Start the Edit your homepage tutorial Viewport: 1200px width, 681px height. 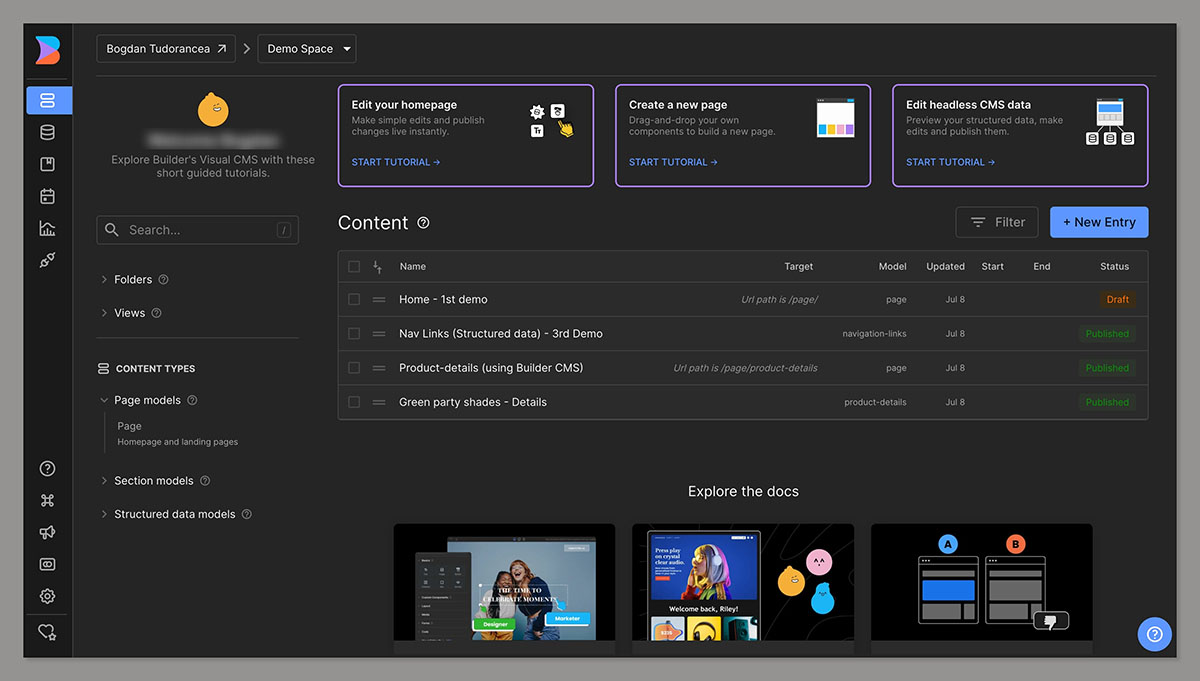point(396,162)
